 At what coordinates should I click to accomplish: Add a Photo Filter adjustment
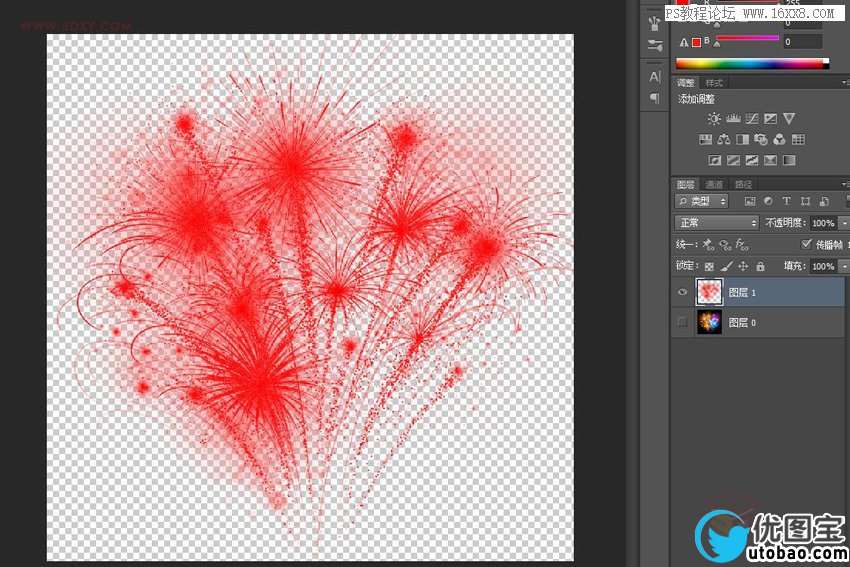(x=761, y=140)
